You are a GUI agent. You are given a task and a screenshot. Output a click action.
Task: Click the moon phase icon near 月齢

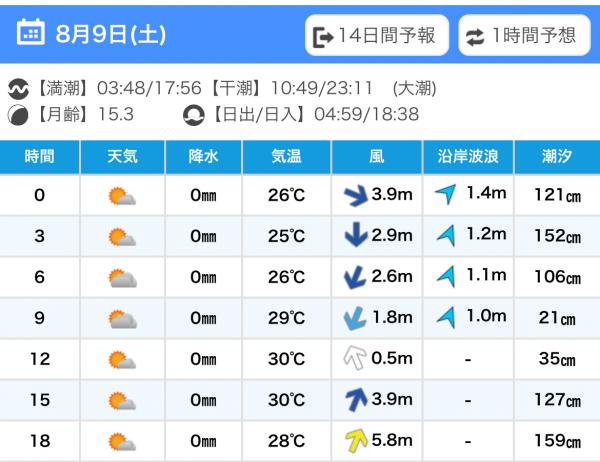point(18,115)
